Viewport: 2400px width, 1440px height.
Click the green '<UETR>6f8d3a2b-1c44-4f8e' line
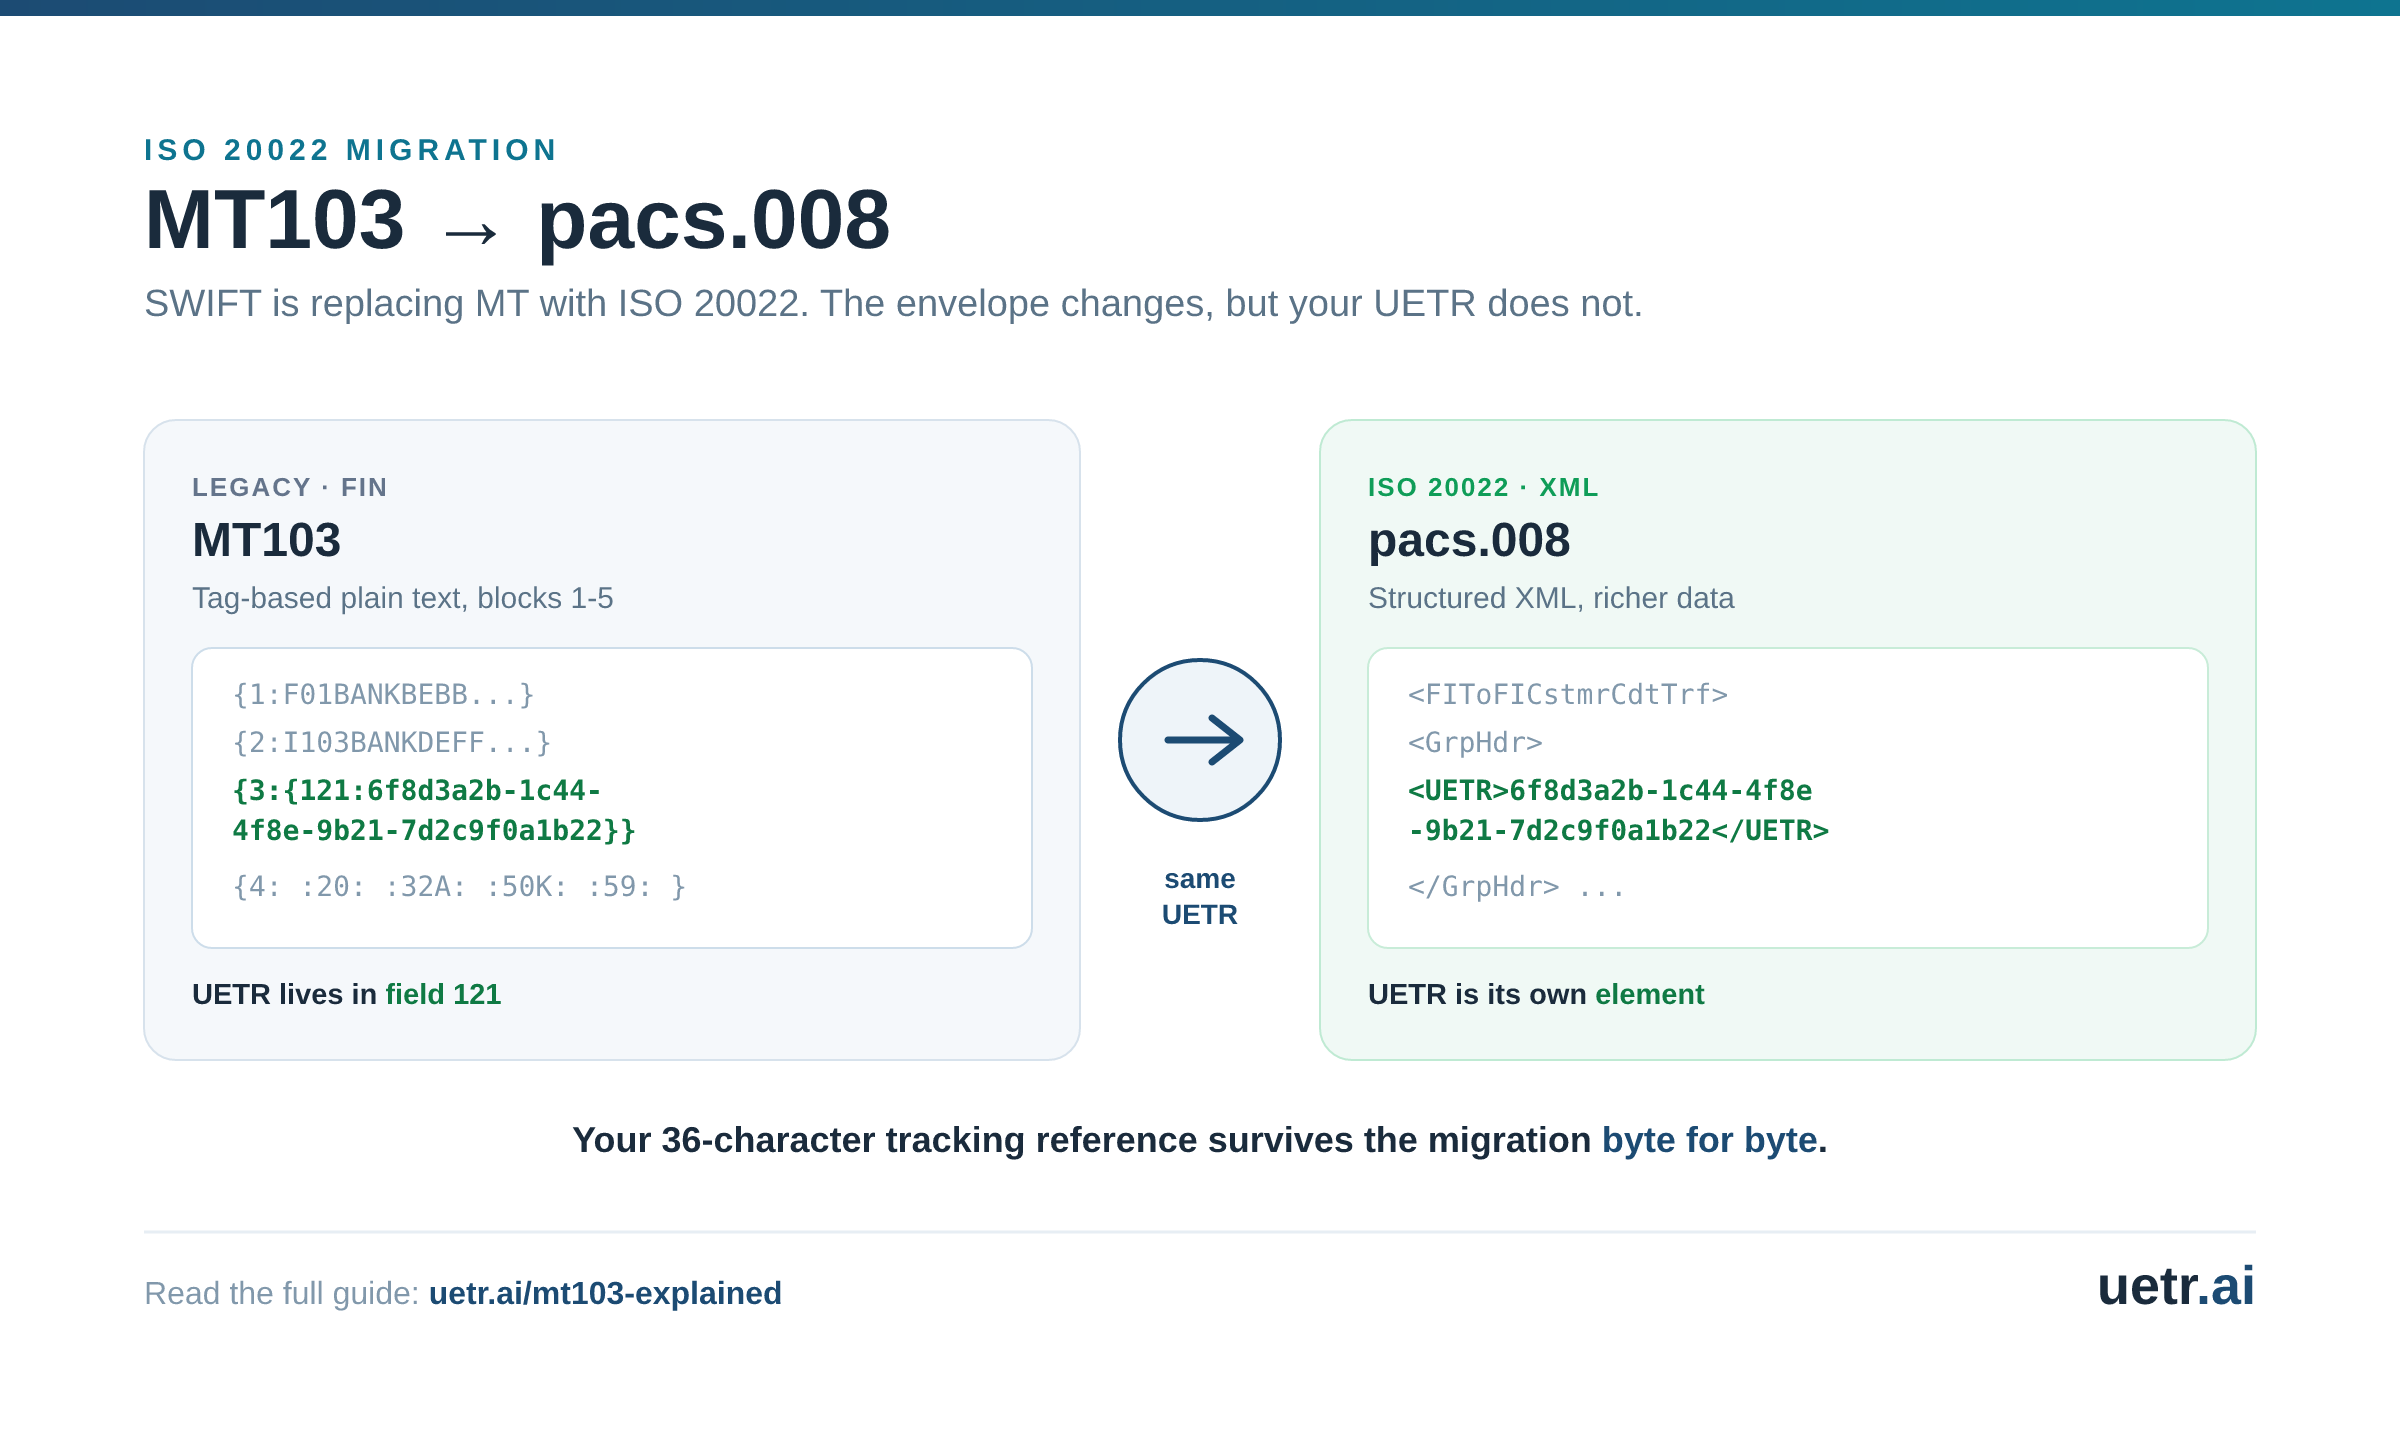pyautogui.click(x=1610, y=791)
